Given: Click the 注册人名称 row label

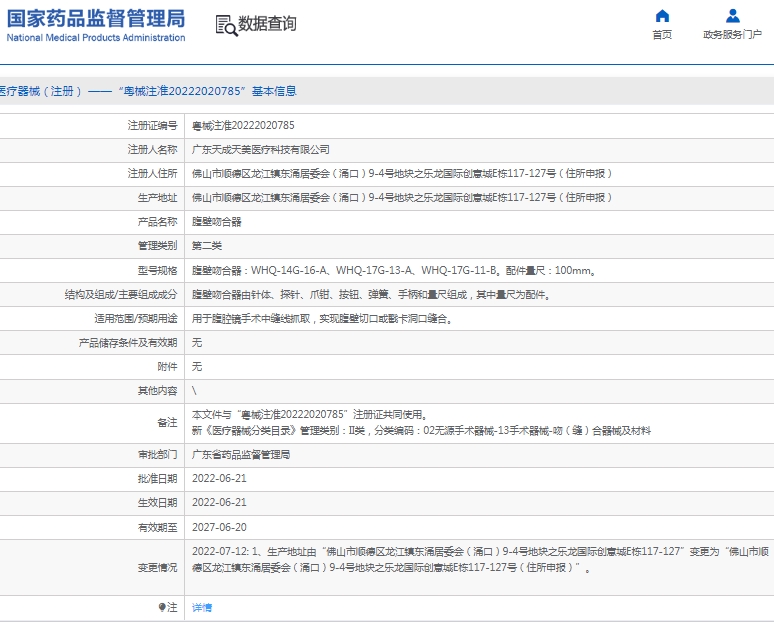Looking at the screenshot, I should tap(153, 150).
